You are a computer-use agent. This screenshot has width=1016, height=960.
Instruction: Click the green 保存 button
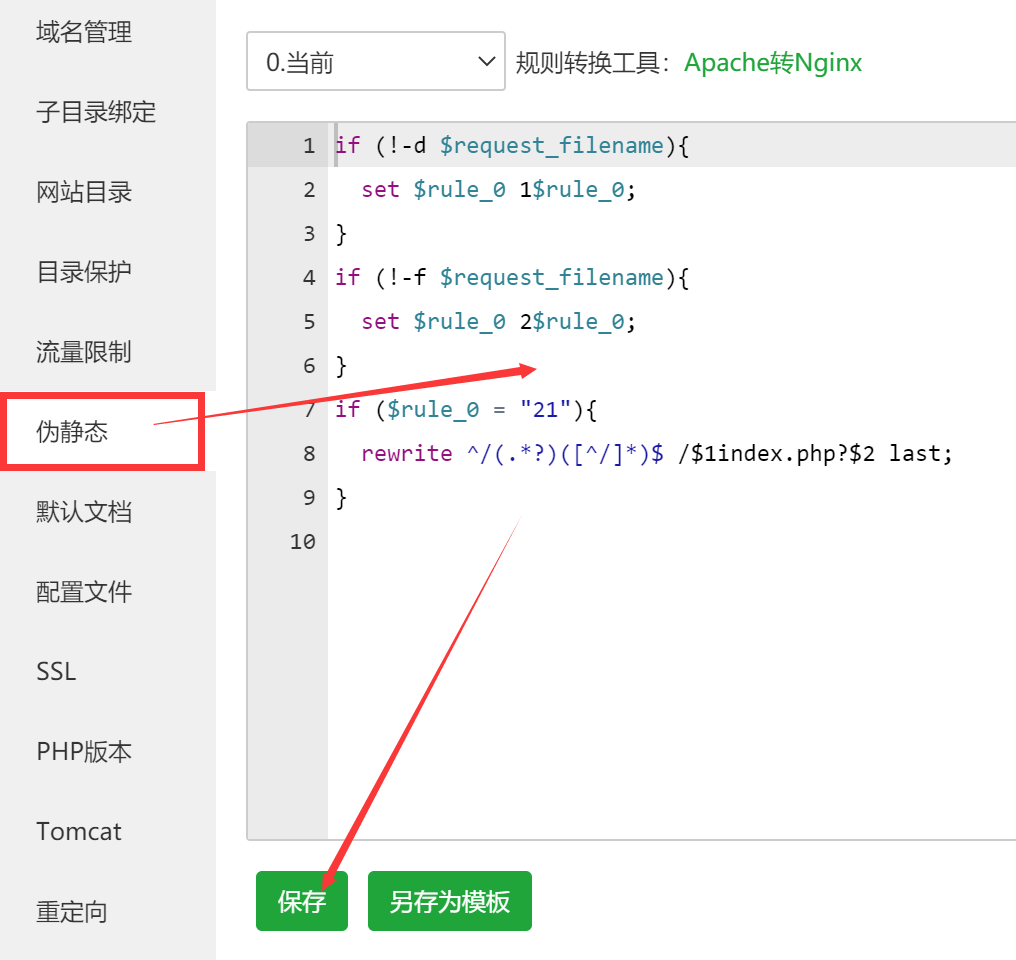(x=301, y=901)
